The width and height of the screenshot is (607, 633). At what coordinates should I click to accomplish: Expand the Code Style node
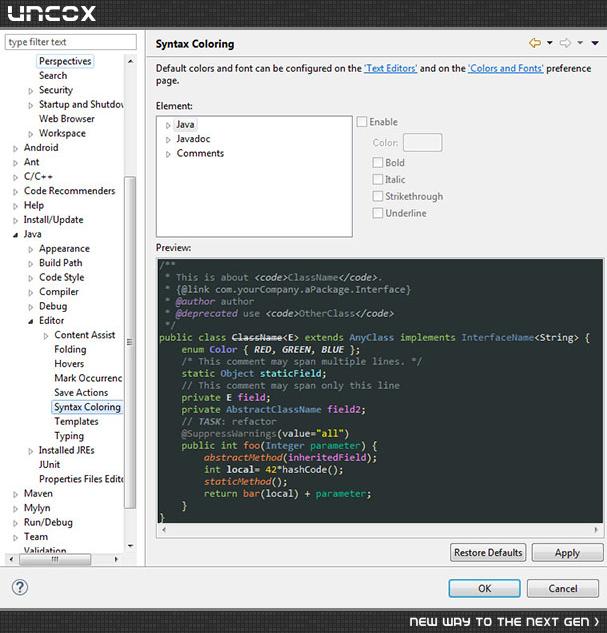tap(31, 278)
